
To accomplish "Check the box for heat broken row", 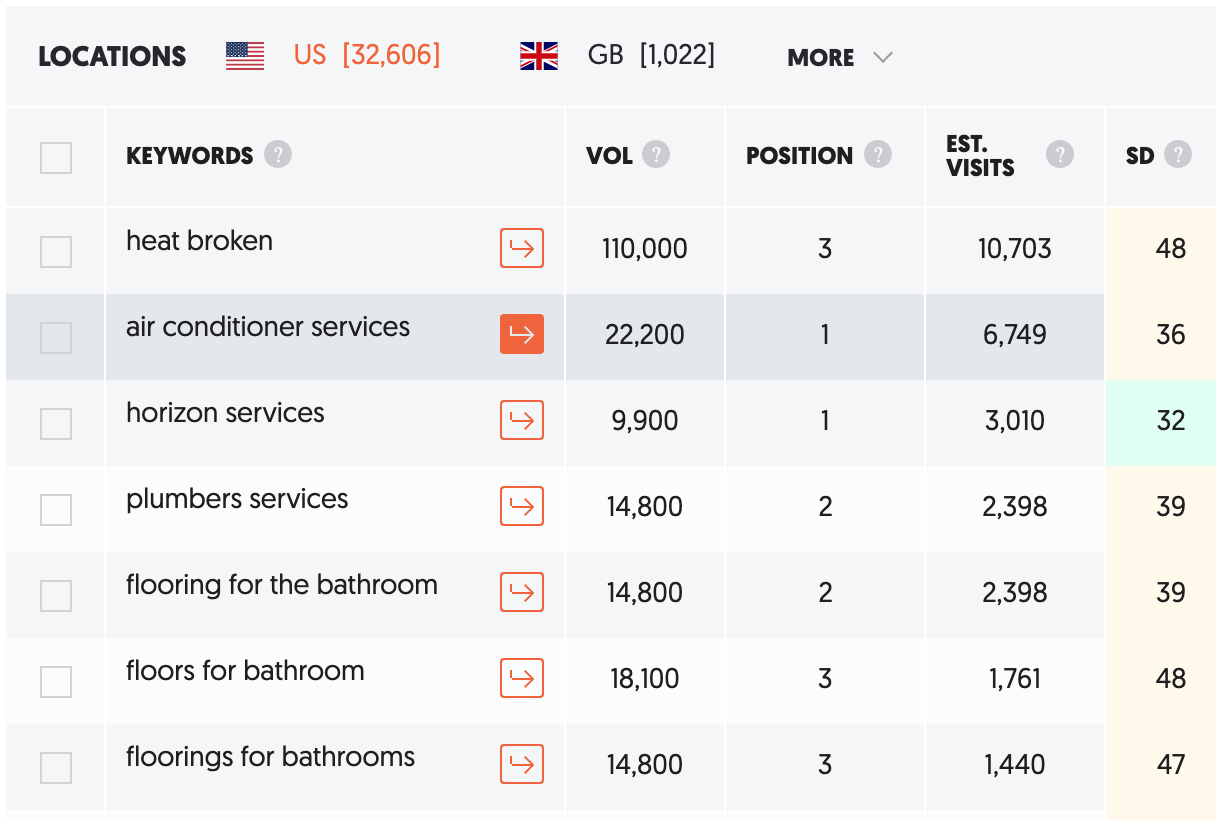I will click(56, 252).
